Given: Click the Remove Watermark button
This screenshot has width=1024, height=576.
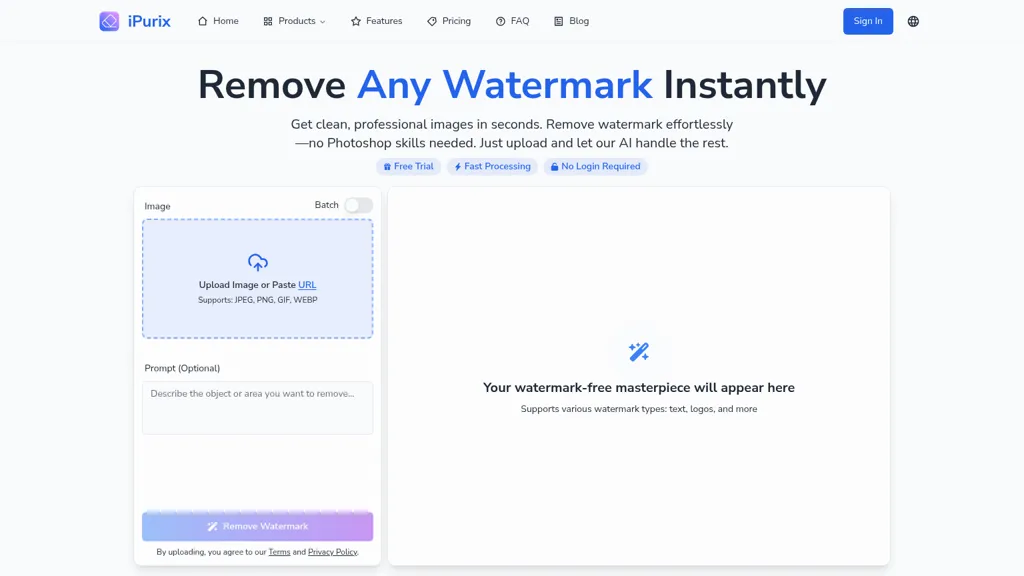Looking at the screenshot, I should click(258, 526).
